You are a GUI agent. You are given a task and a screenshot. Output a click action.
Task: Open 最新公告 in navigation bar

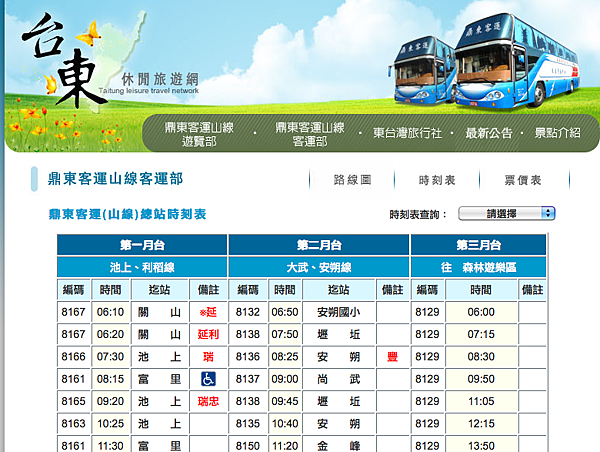pos(489,133)
